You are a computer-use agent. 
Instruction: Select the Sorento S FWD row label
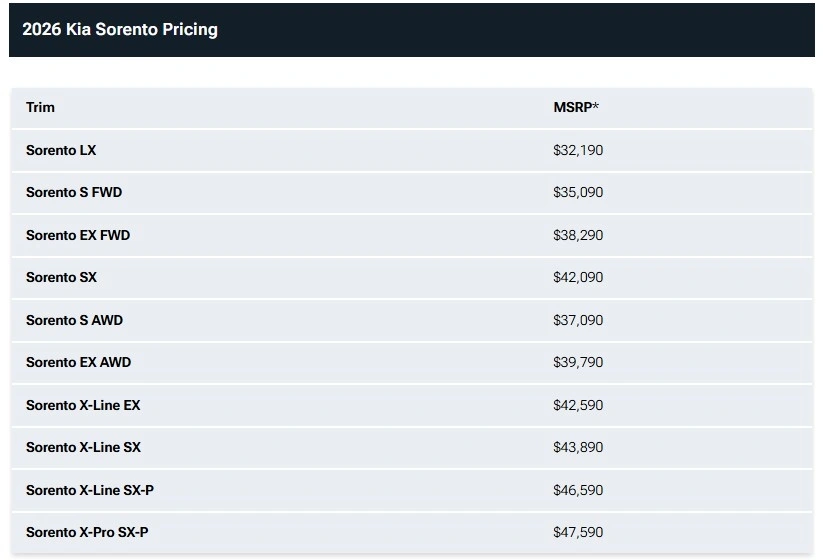point(74,192)
